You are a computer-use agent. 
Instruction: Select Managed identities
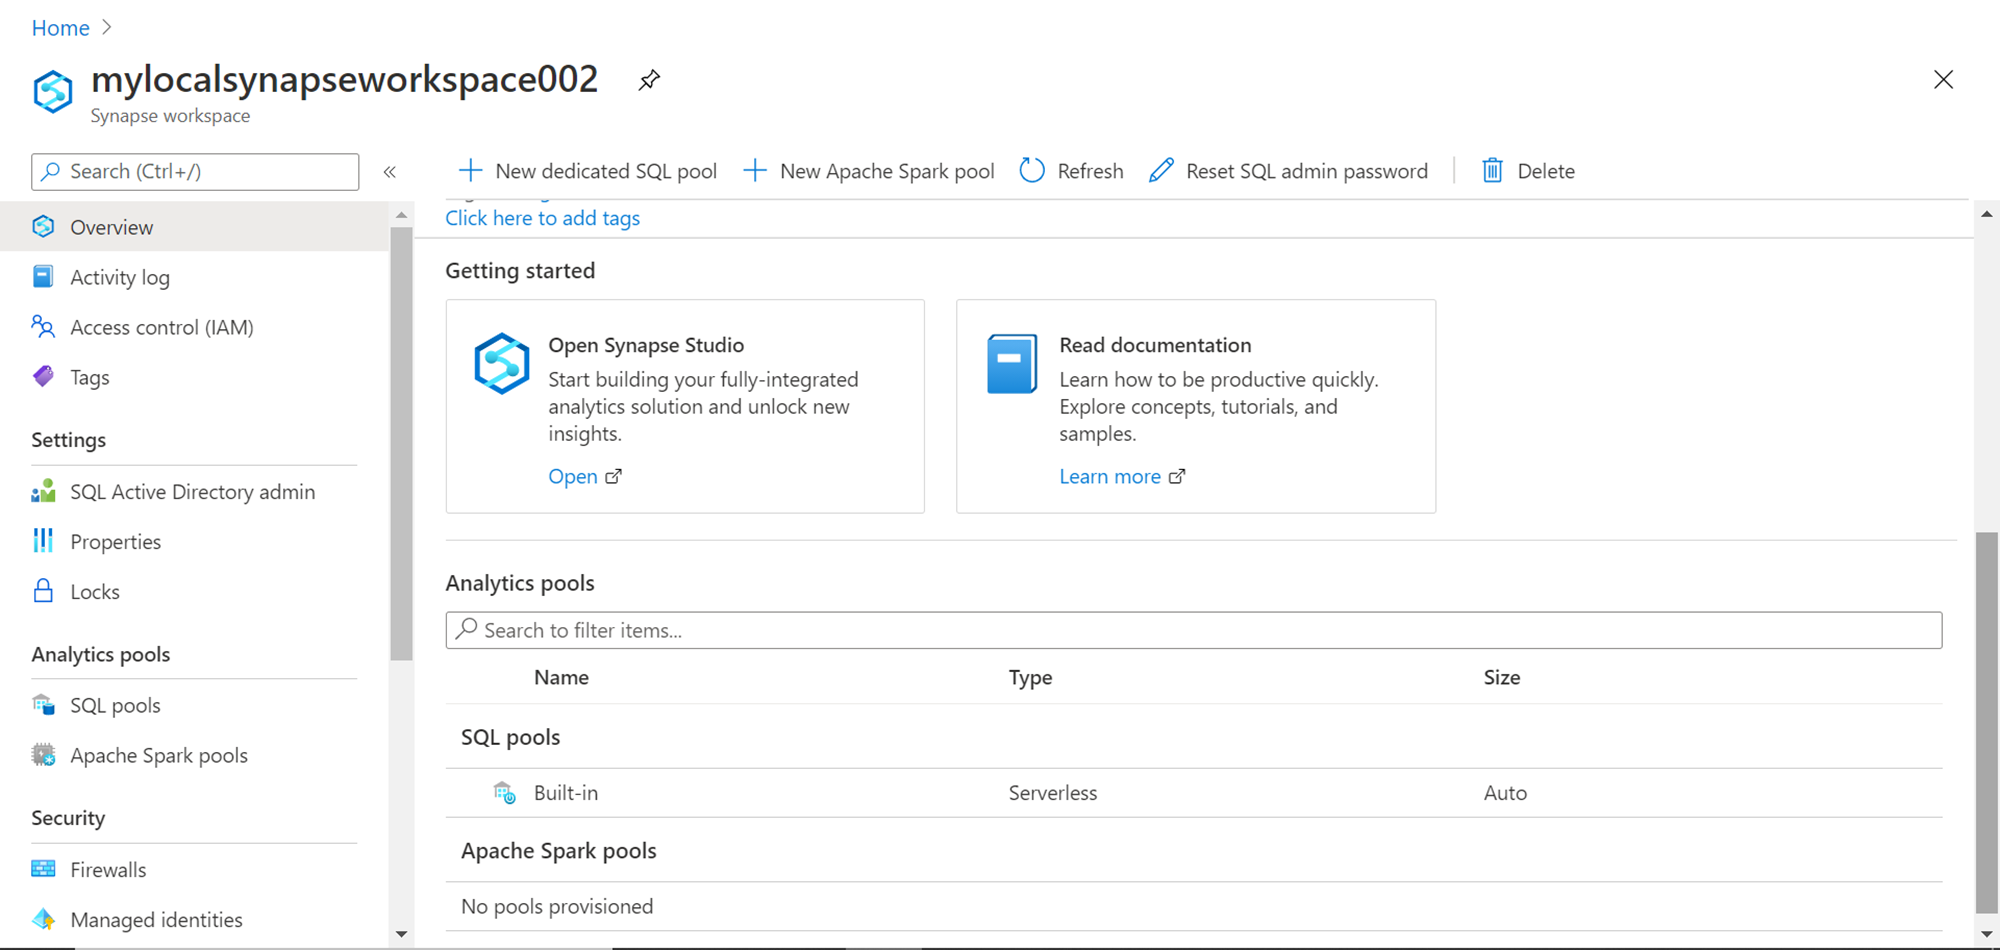(156, 919)
